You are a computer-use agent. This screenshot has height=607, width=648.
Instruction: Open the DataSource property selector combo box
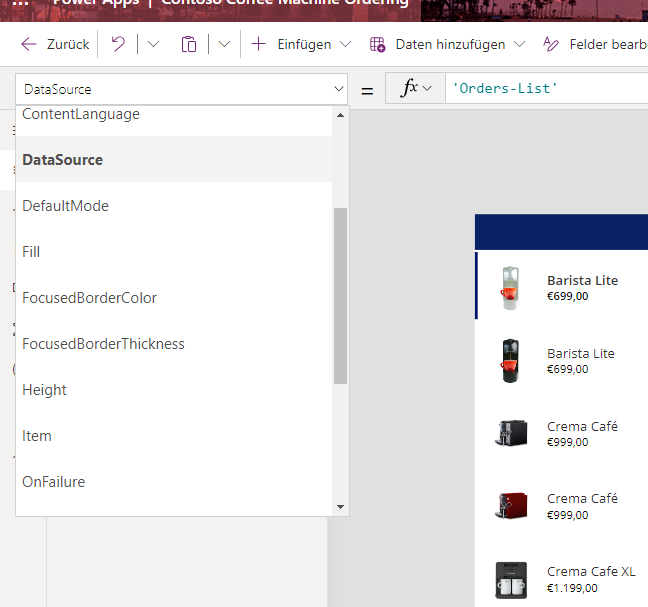coord(181,89)
